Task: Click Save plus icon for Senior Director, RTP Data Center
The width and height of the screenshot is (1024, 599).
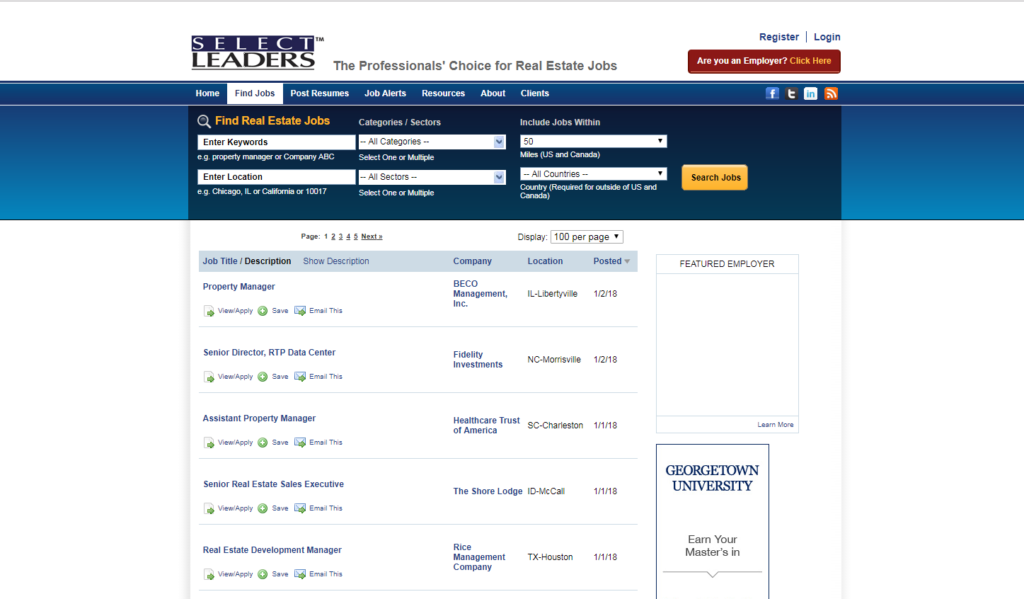Action: pos(263,377)
